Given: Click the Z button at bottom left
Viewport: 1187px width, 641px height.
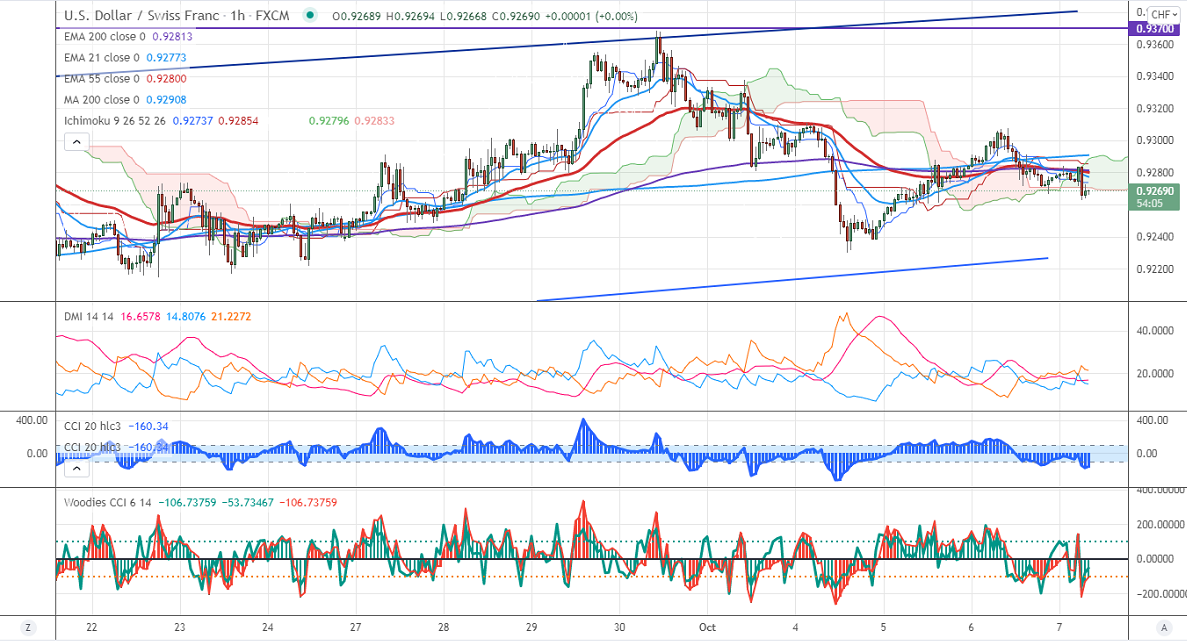Looking at the screenshot, I should 28,627.
